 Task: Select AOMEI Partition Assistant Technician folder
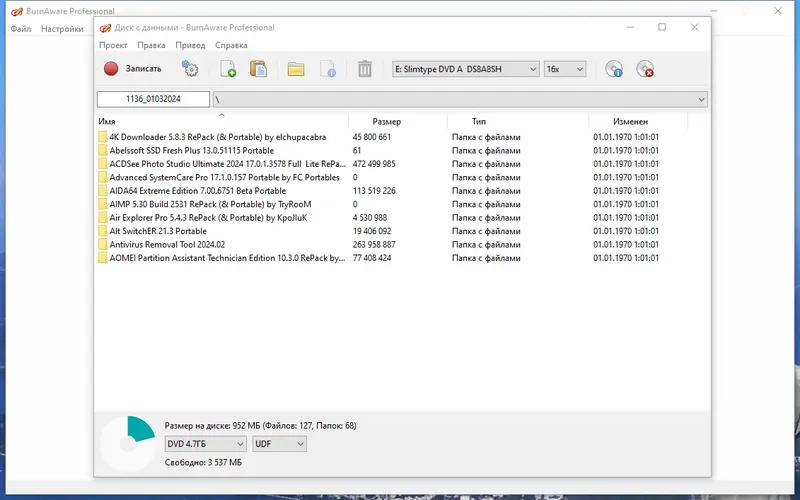[x=227, y=258]
